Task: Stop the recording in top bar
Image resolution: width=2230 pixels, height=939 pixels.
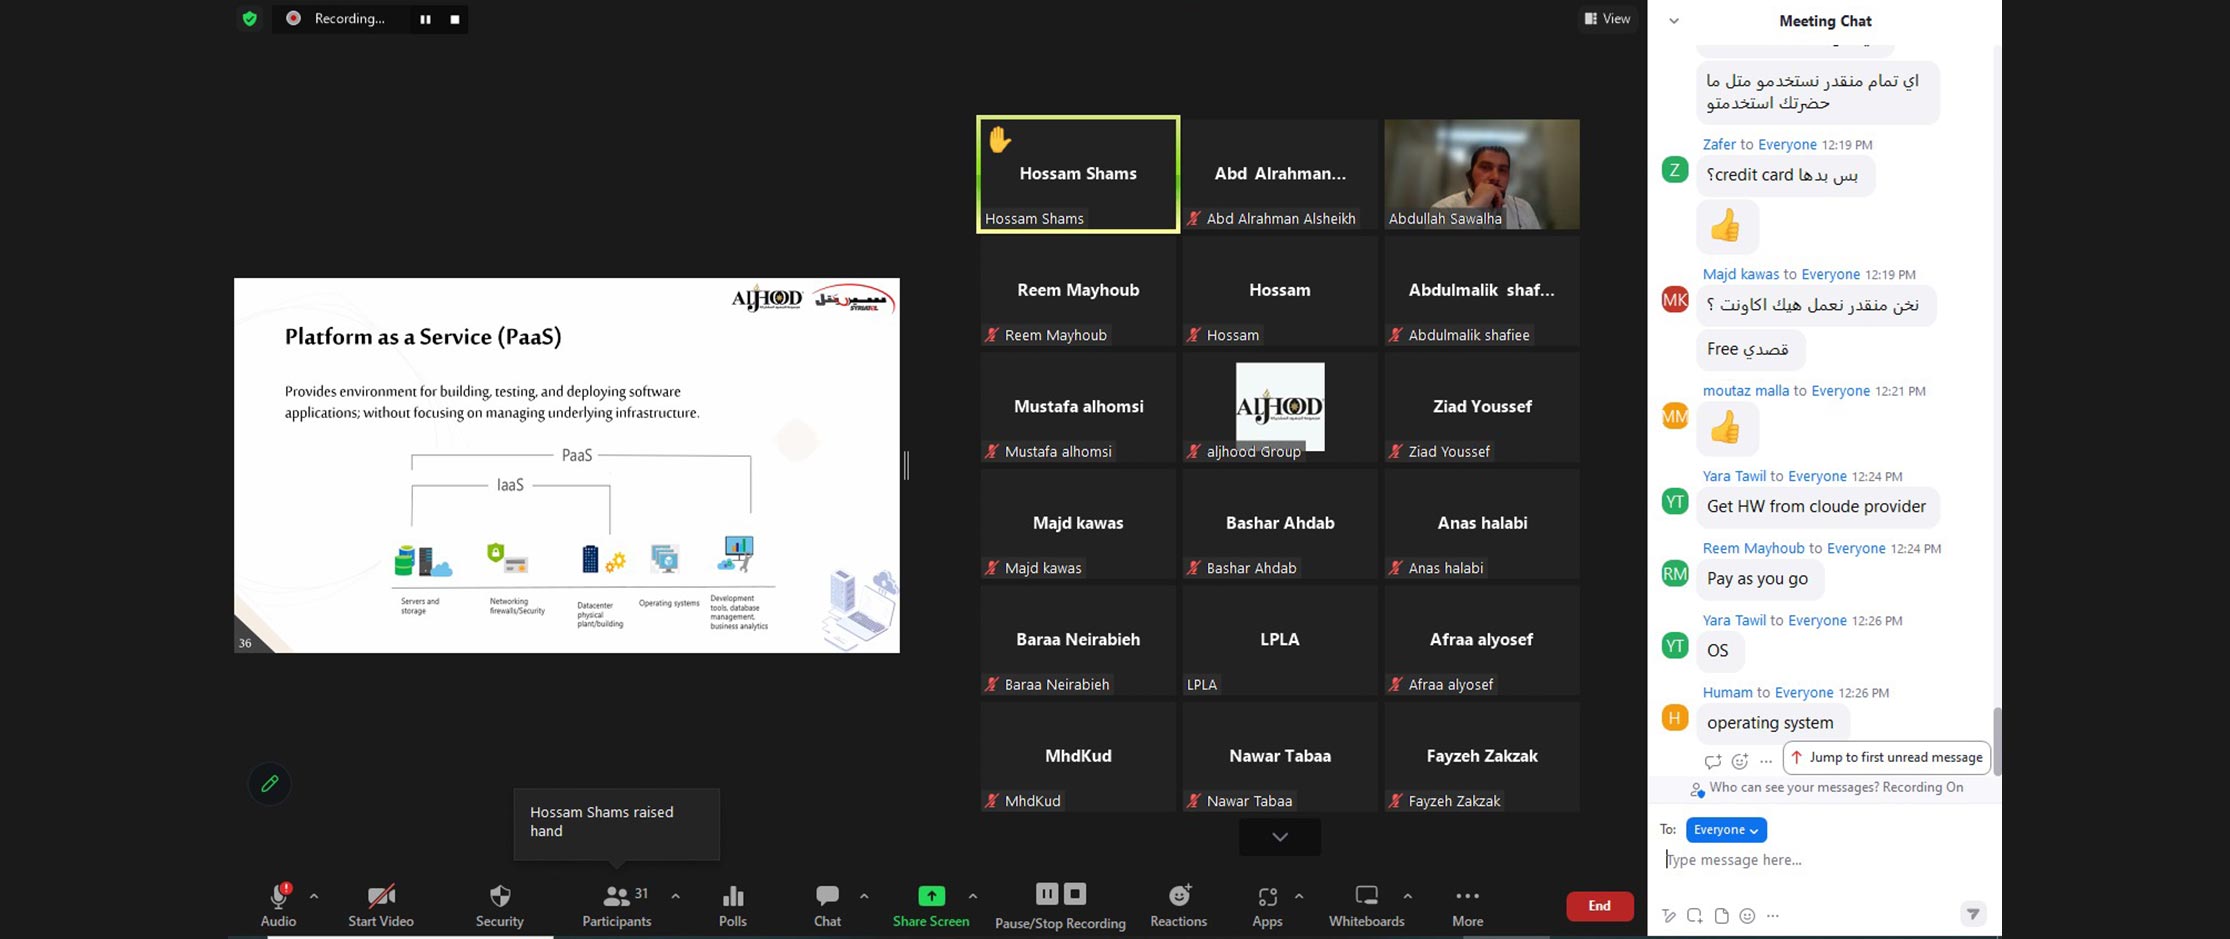Action: tap(455, 19)
